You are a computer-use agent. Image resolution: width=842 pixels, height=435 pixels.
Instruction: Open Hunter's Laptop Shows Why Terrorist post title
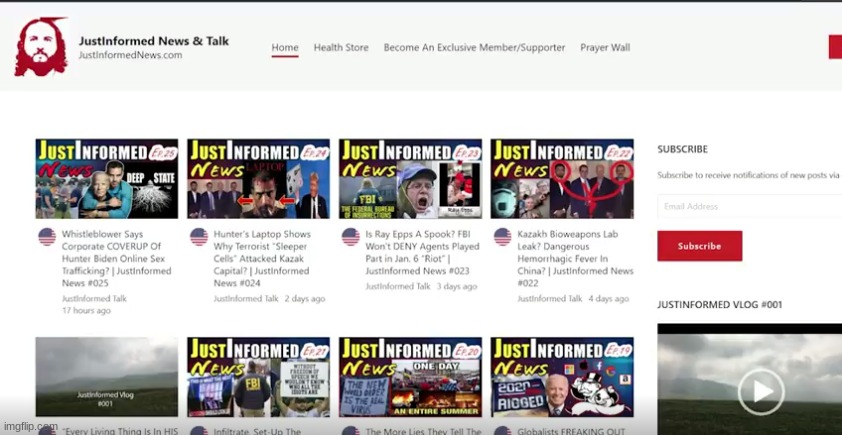(262, 258)
